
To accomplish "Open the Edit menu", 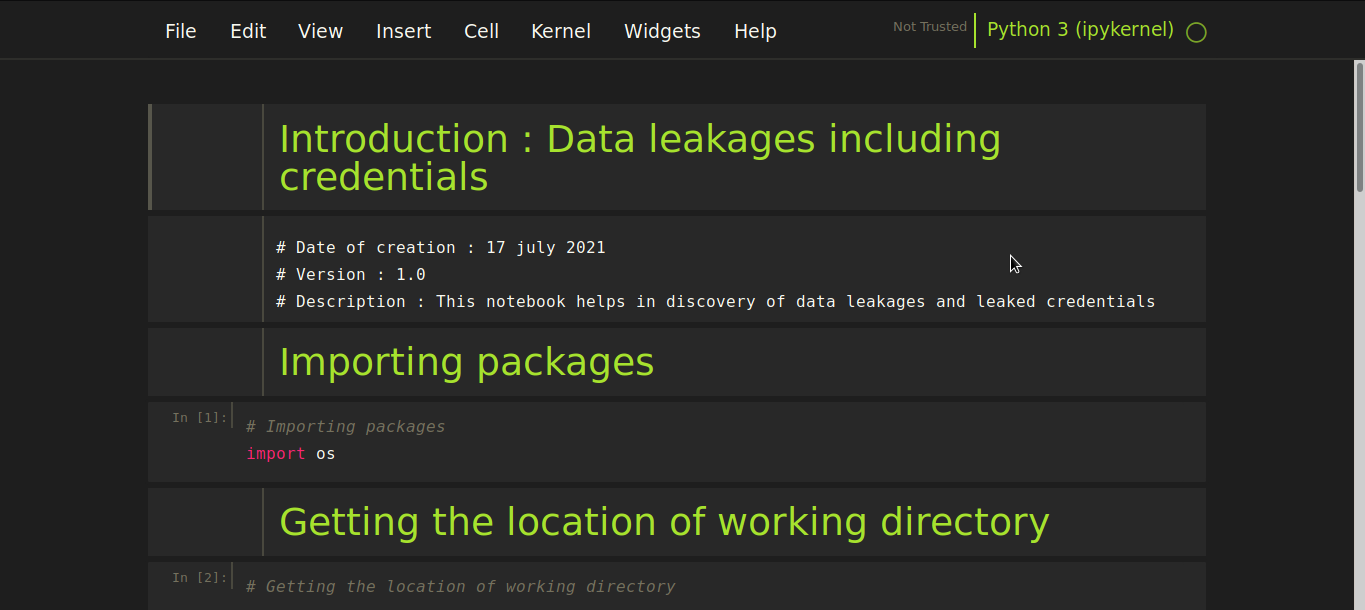I will coord(248,31).
